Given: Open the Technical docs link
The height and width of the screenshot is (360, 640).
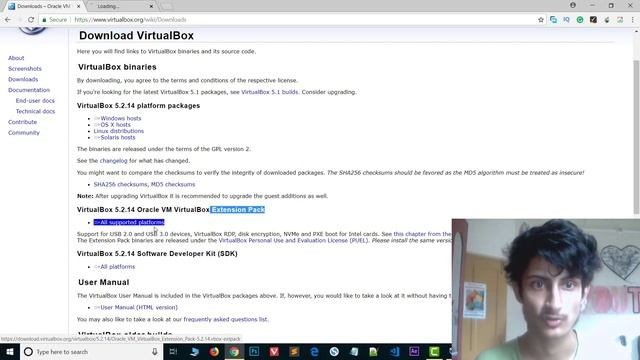Looking at the screenshot, I should pos(35,111).
